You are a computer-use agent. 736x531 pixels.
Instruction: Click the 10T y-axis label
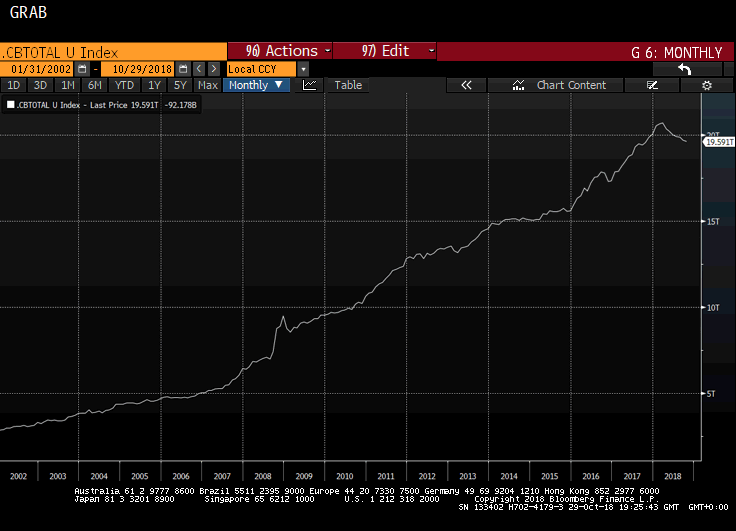click(x=713, y=308)
